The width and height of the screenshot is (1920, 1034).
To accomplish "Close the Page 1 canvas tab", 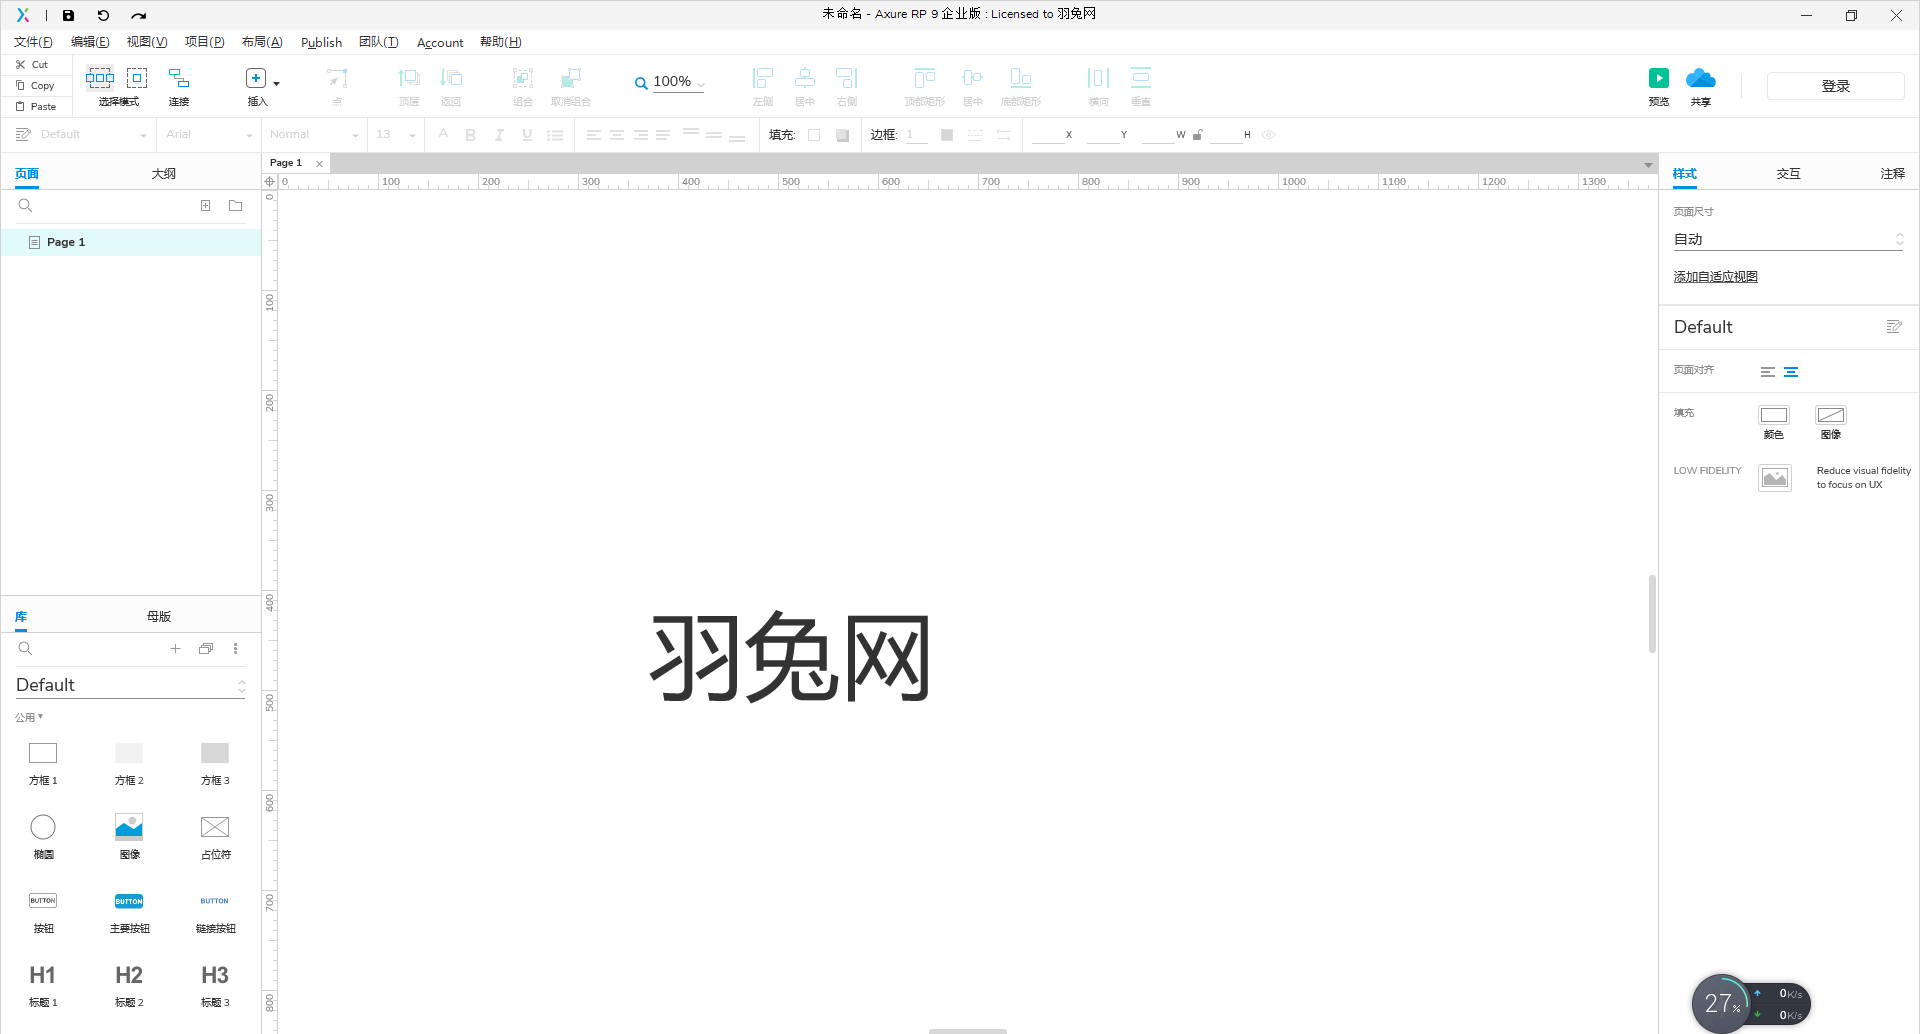I will 319,163.
